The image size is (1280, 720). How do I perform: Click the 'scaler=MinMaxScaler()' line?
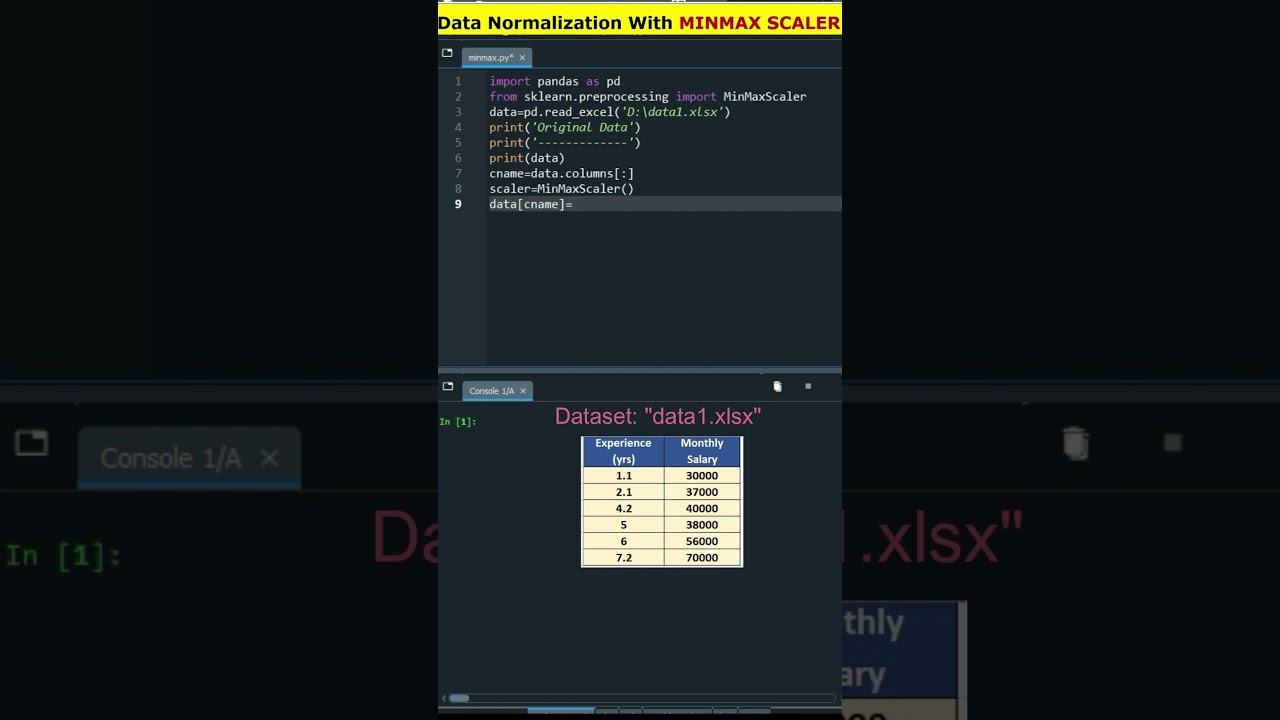click(561, 188)
